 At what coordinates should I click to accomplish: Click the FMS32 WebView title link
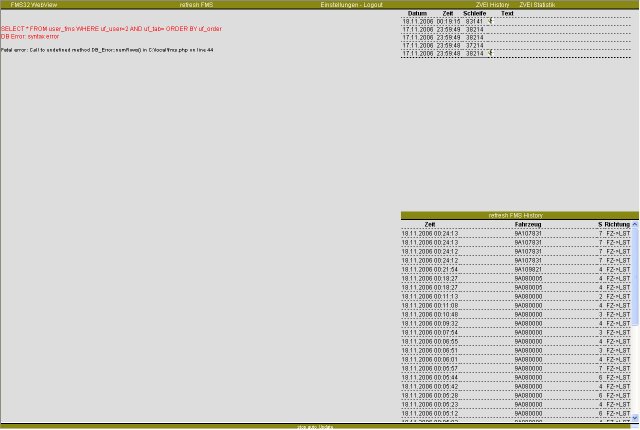click(x=34, y=5)
